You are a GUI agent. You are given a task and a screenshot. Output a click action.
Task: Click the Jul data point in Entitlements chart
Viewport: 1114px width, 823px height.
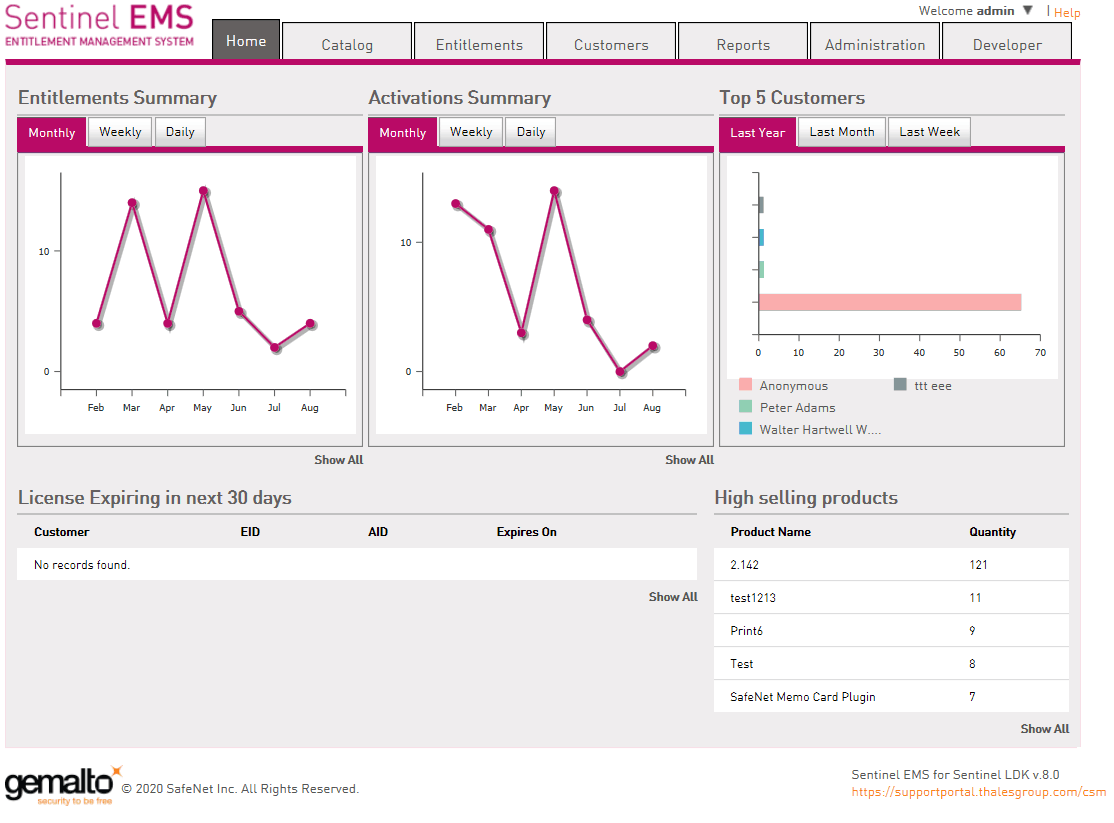275,348
